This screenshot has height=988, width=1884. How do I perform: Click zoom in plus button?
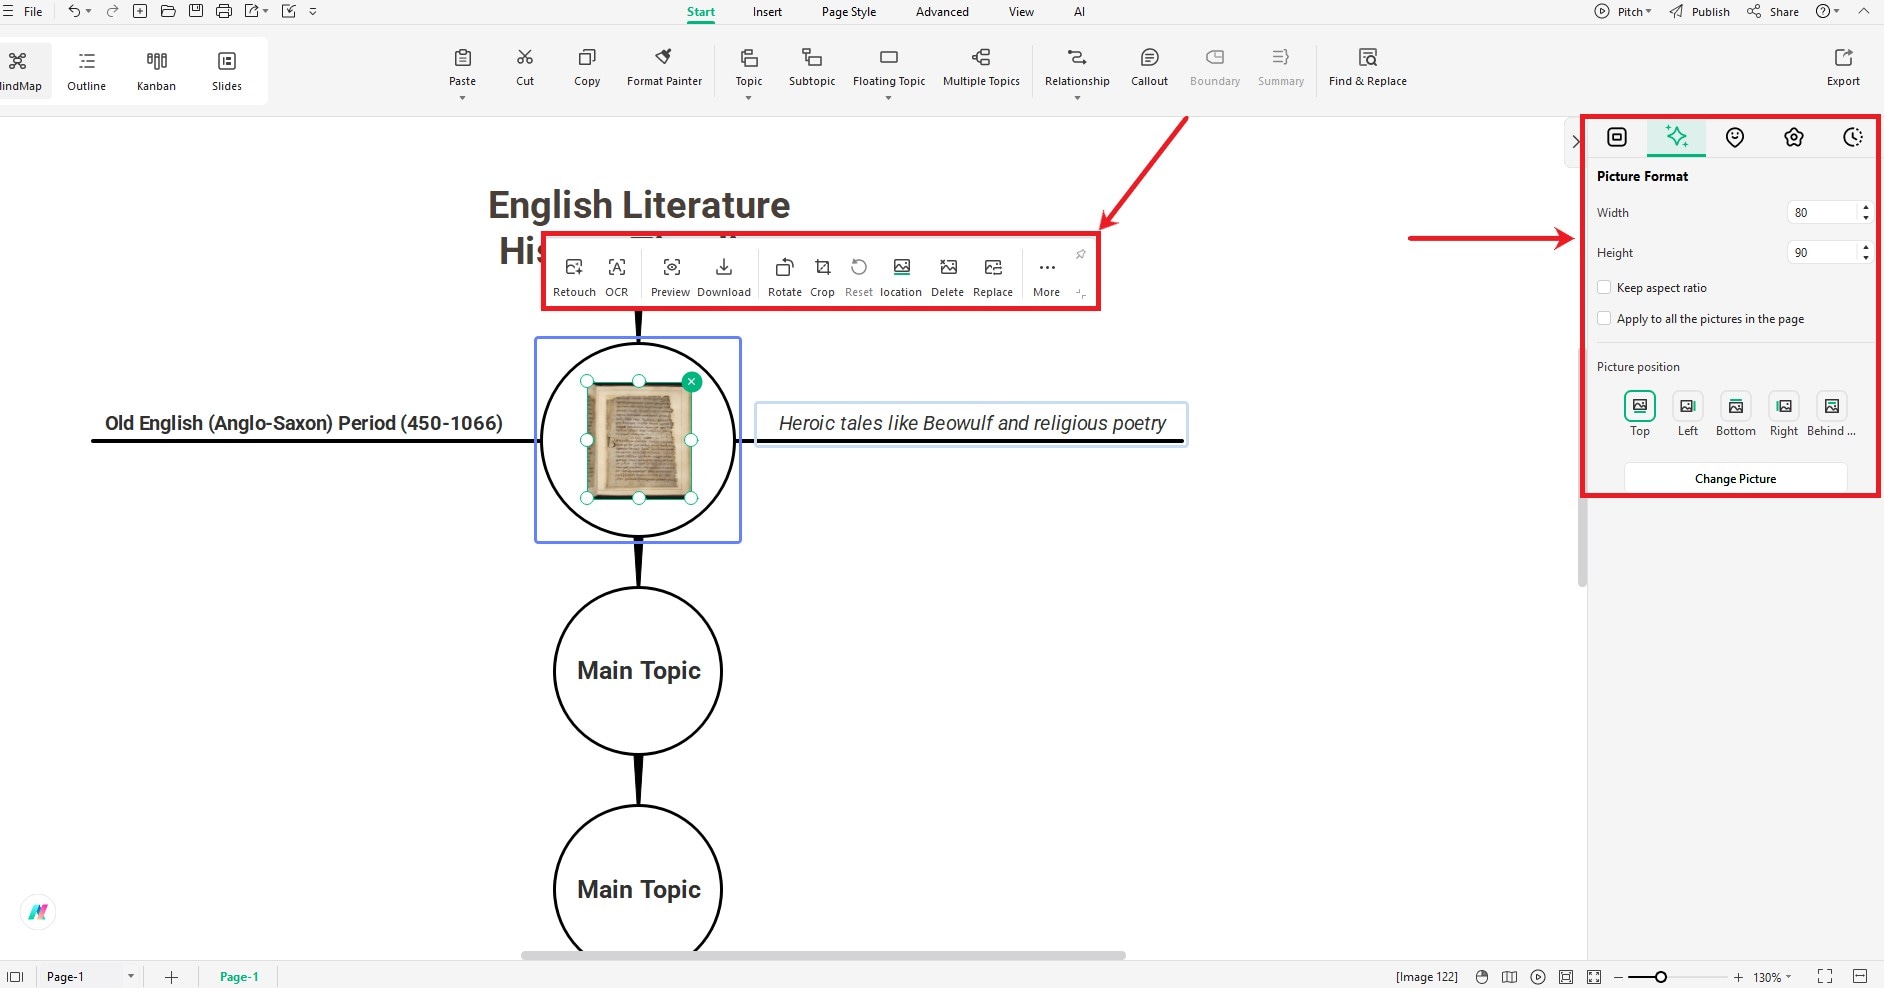coord(1739,977)
